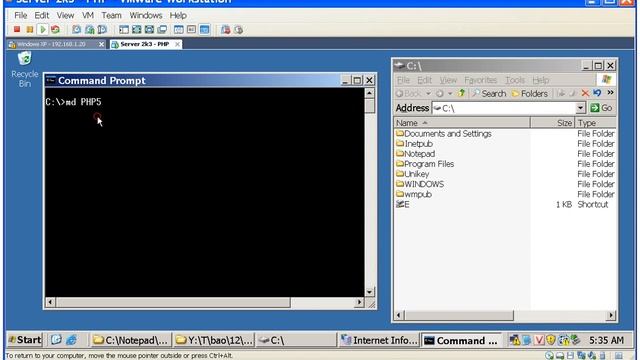
Task: Click the Address field showing C:\
Action: 504,108
